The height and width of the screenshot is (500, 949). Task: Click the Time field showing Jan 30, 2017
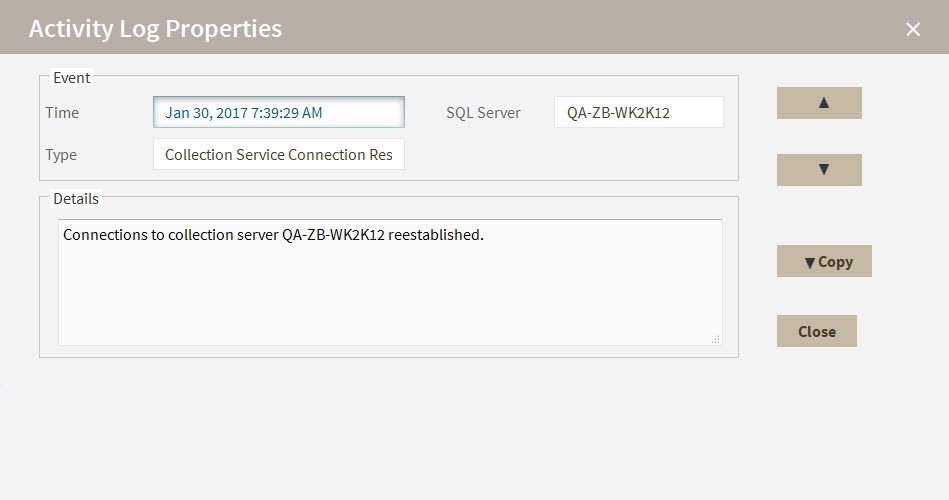[278, 113]
